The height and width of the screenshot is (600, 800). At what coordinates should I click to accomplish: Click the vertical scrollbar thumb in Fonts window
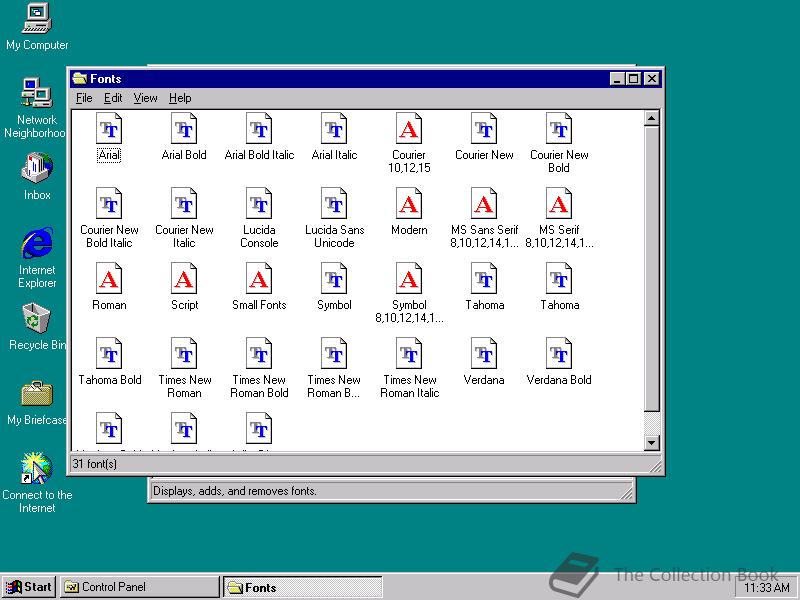pos(652,269)
